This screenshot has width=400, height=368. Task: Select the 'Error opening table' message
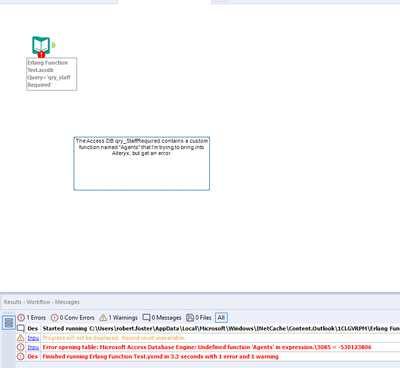click(207, 347)
